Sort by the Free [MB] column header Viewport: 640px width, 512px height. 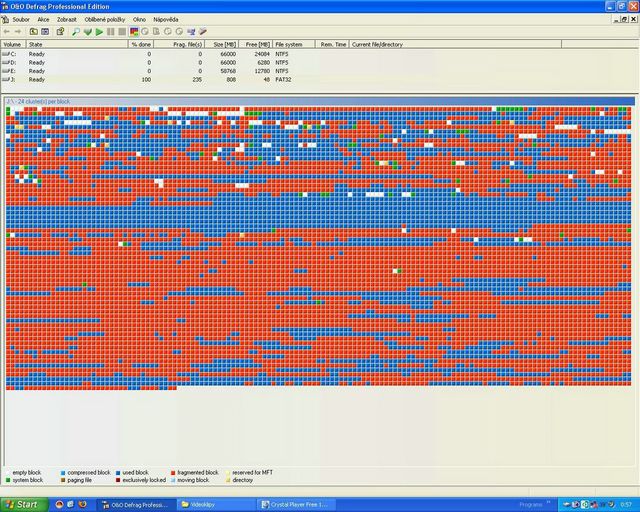[256, 44]
